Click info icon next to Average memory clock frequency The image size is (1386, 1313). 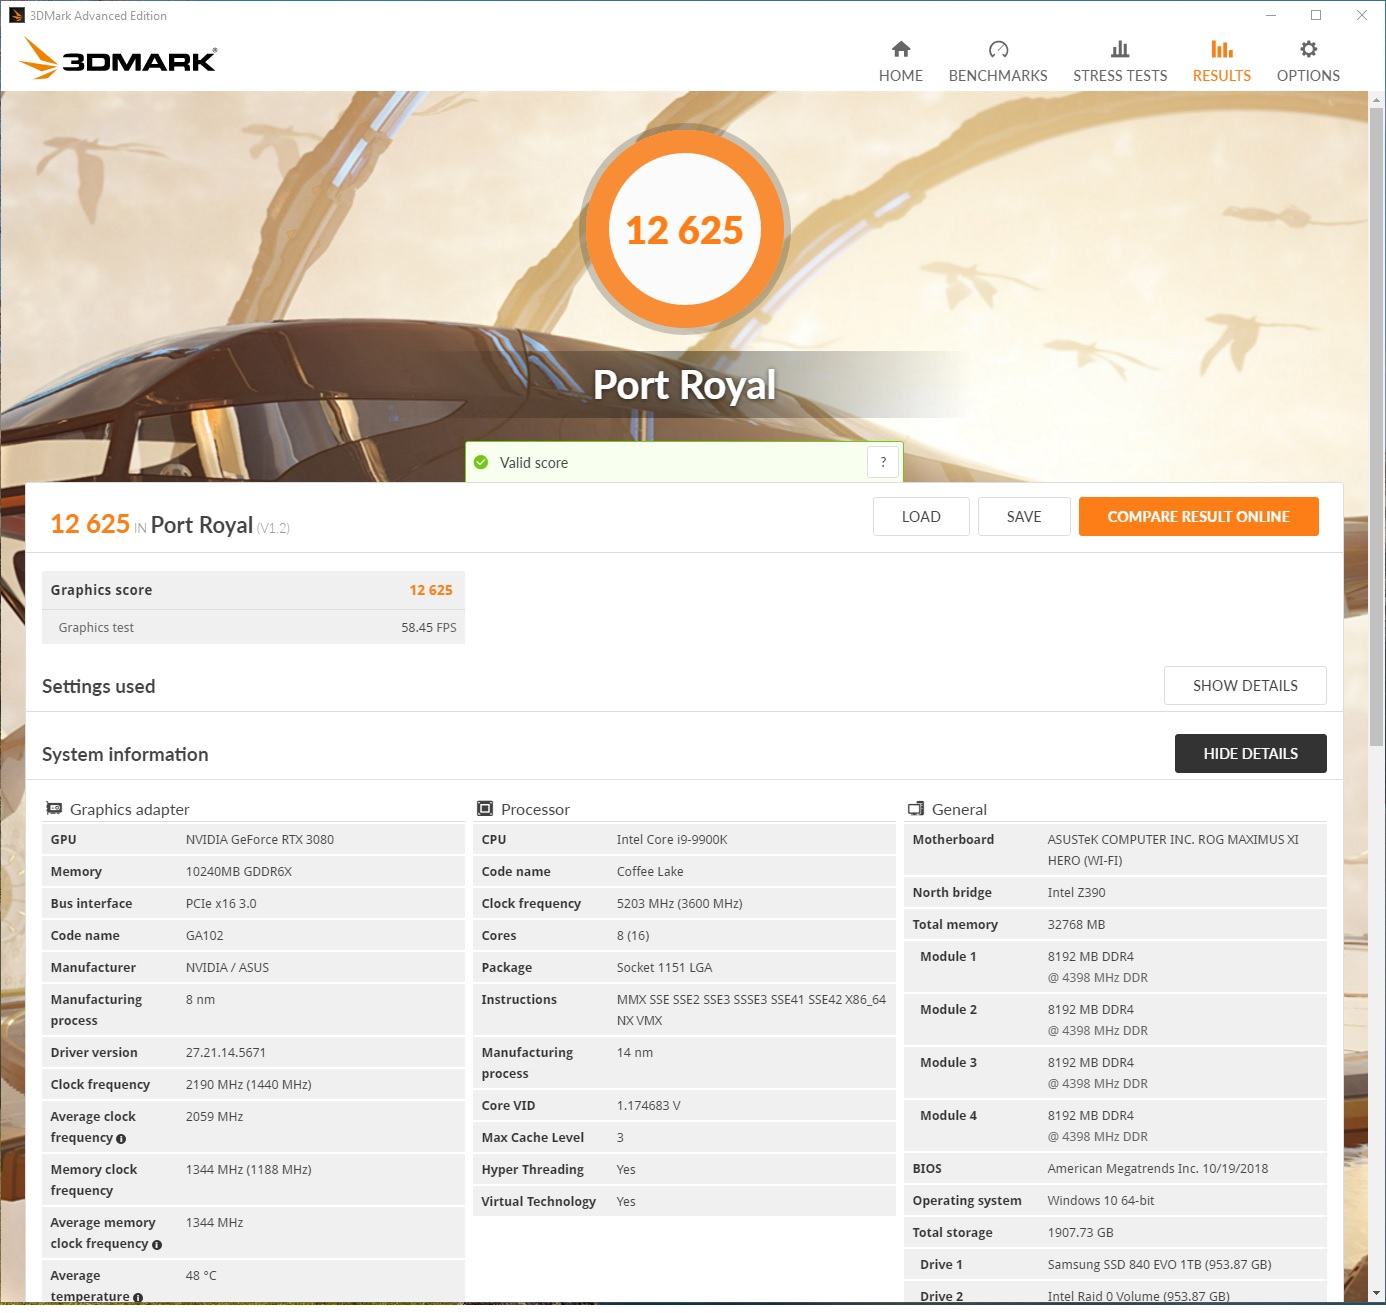157,1245
